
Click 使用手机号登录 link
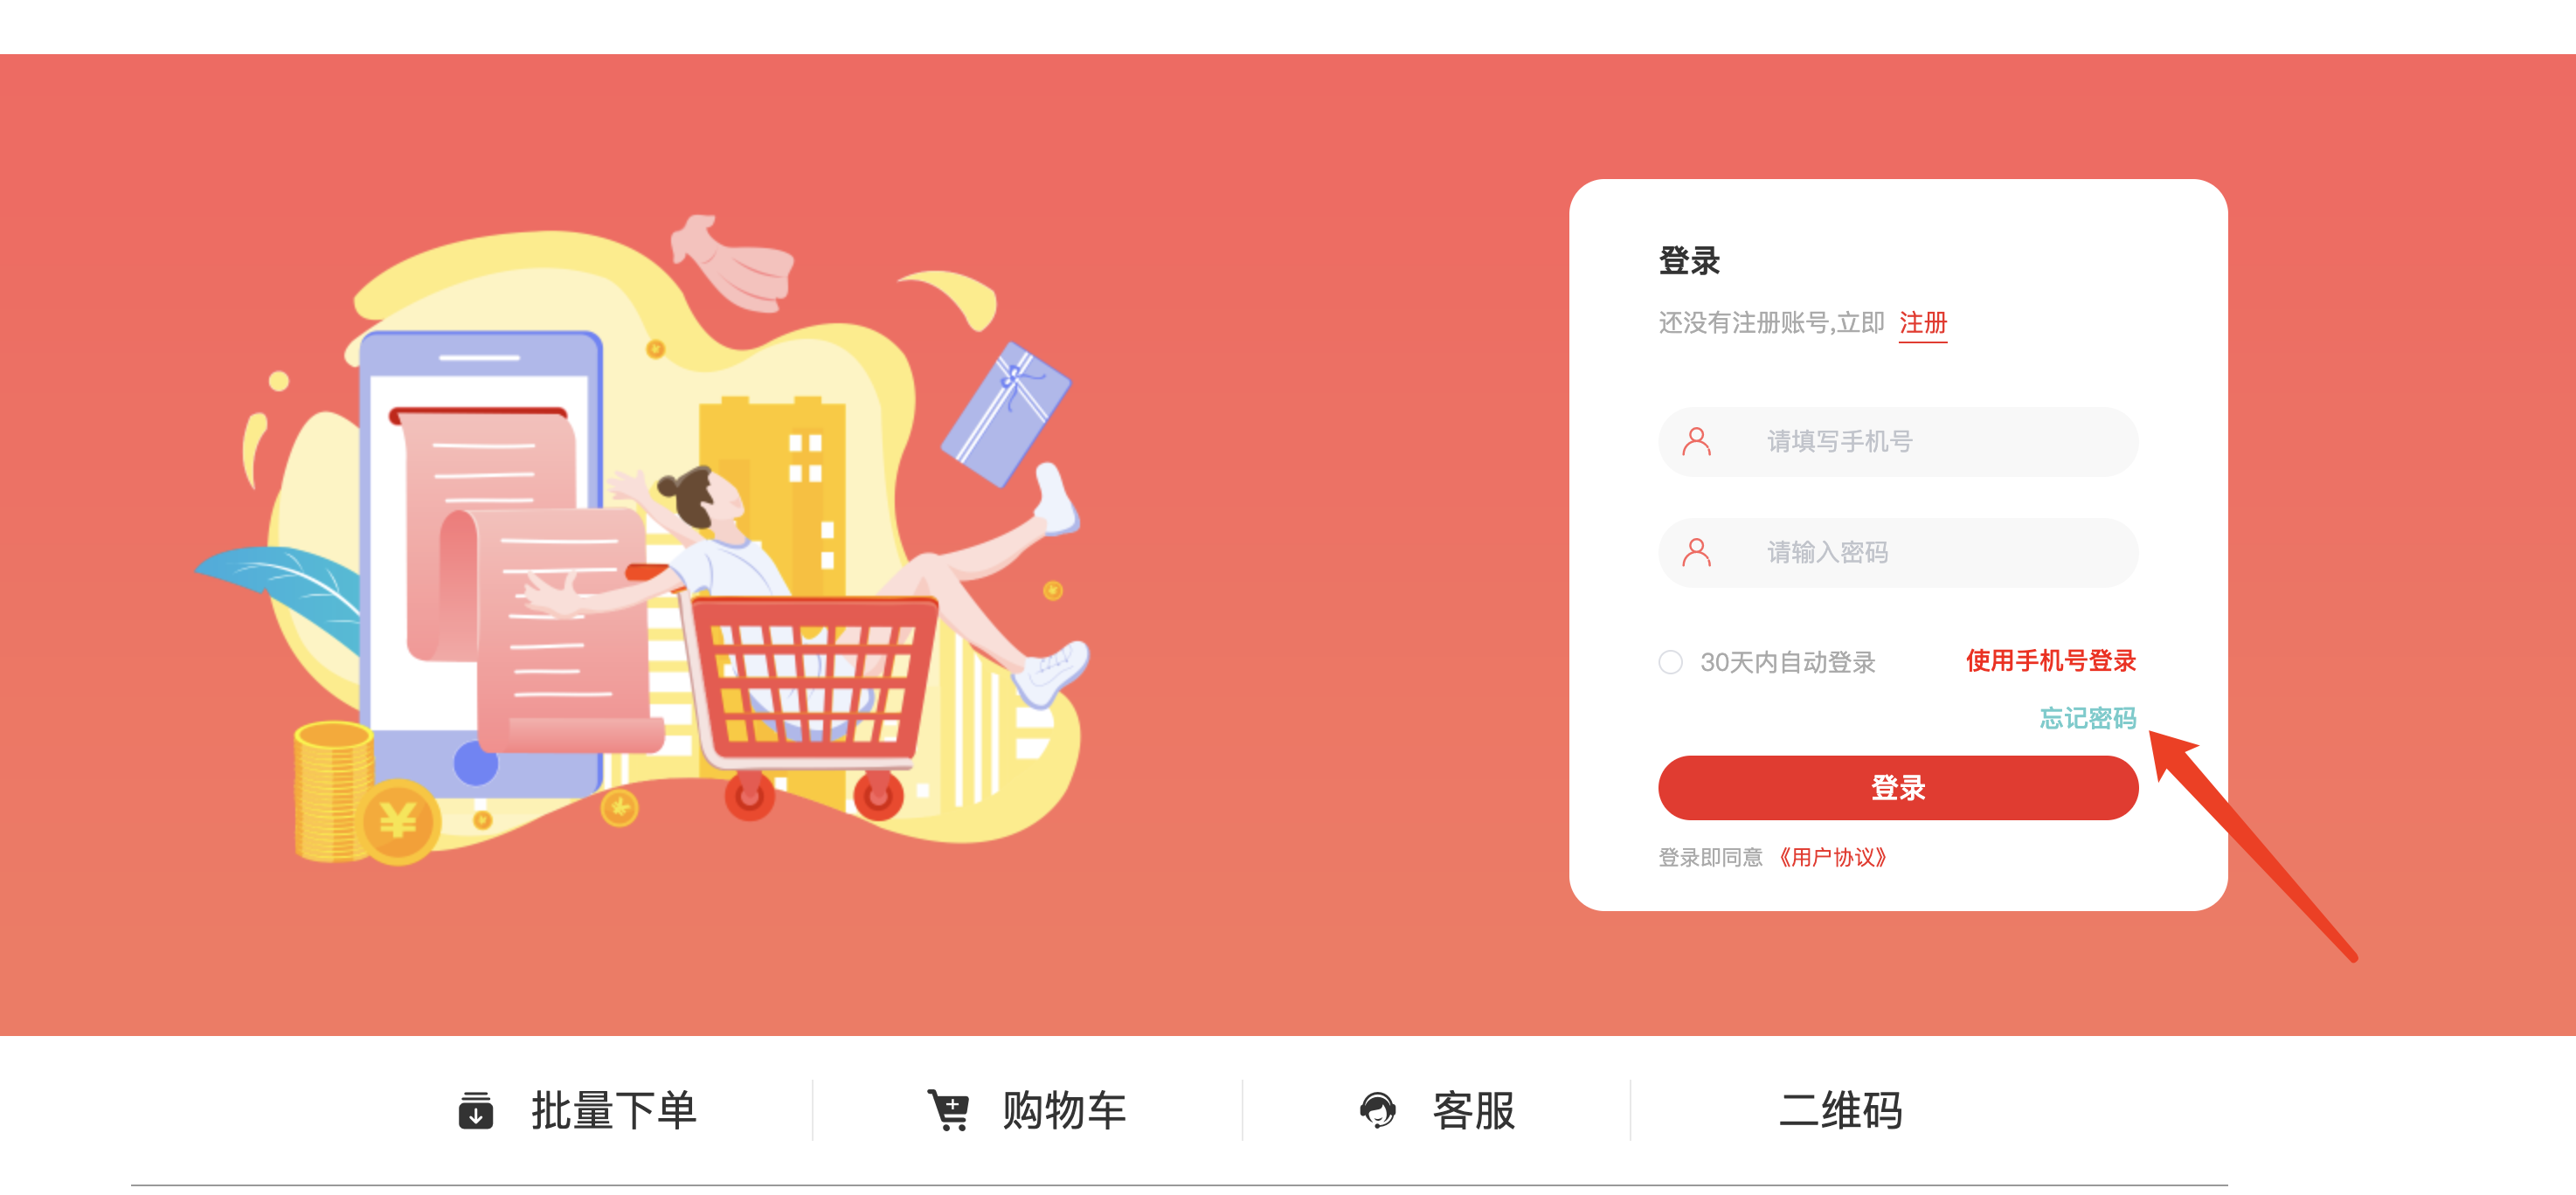click(2050, 661)
